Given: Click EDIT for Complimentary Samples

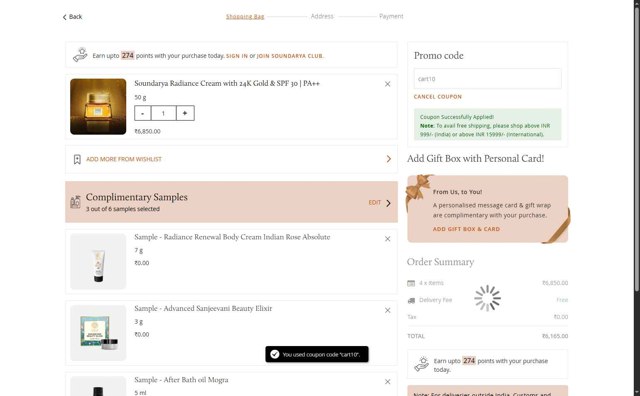Looking at the screenshot, I should [x=374, y=202].
